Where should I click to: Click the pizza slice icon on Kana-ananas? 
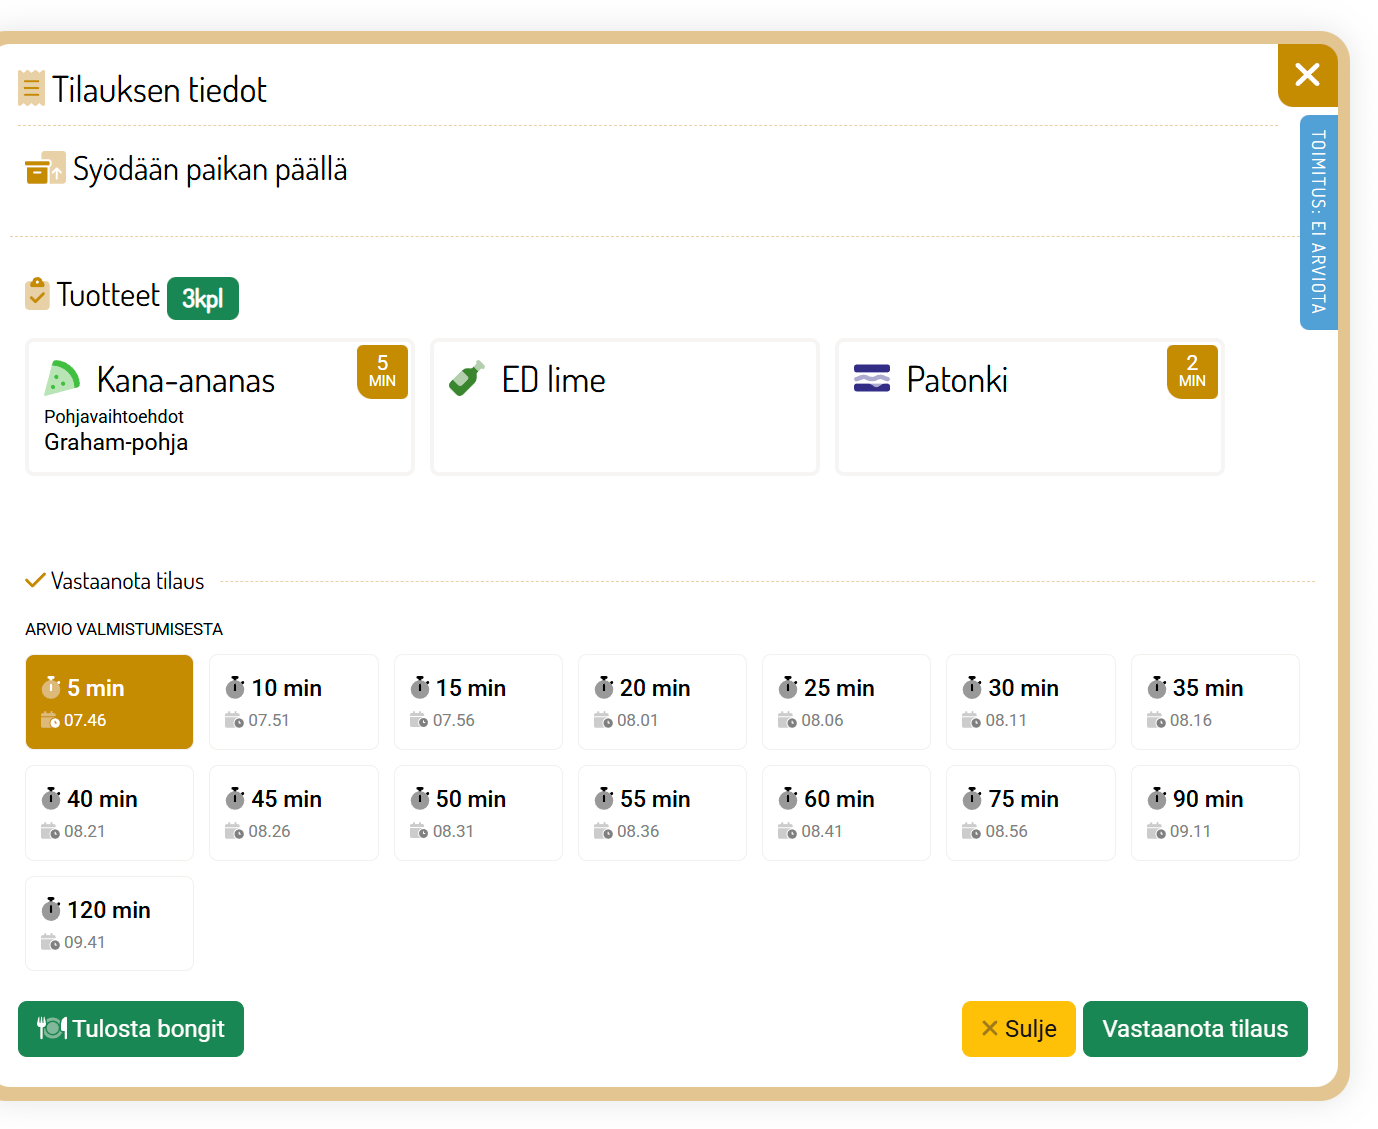[x=62, y=379]
